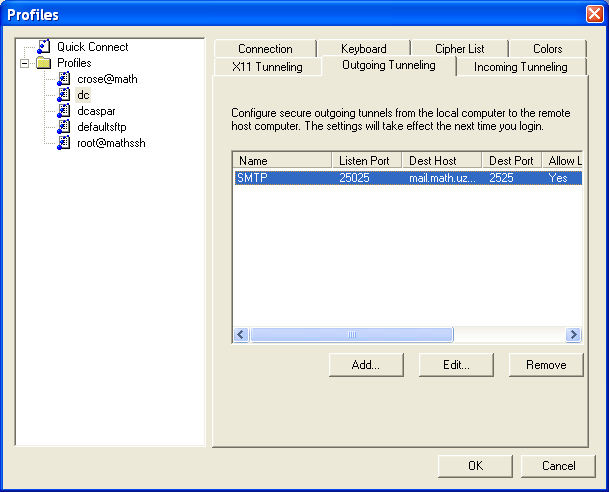Remove the selected tunnel
Screen dimensions: 609x492
(546, 365)
